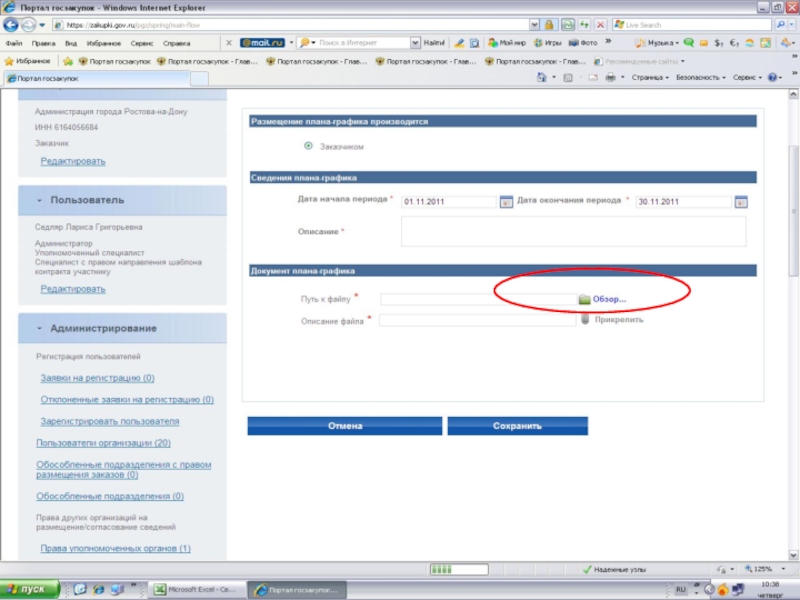Click the Описание text area
The image size is (800, 600).
[x=573, y=231]
